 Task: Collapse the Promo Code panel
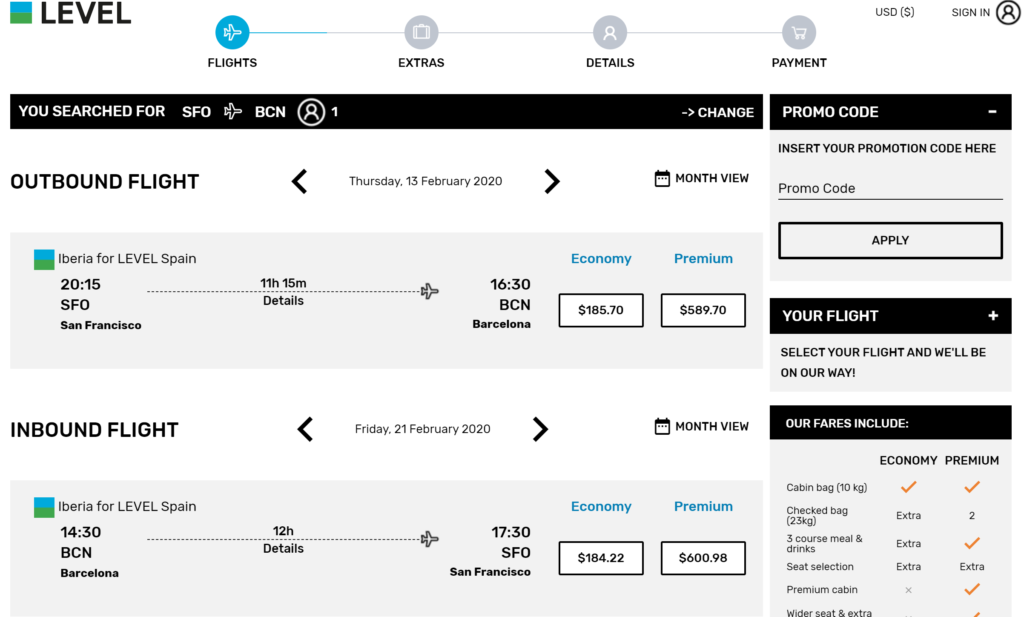click(993, 111)
